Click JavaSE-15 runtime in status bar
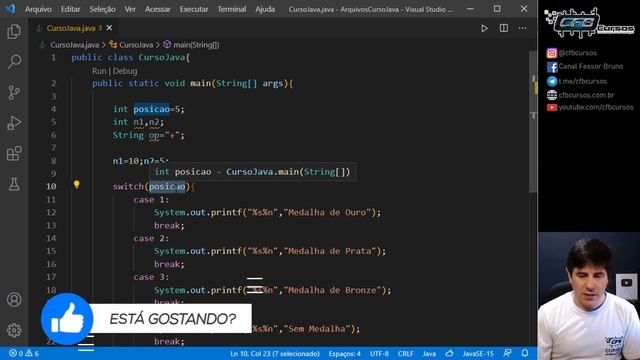640x360 pixels. (x=478, y=353)
